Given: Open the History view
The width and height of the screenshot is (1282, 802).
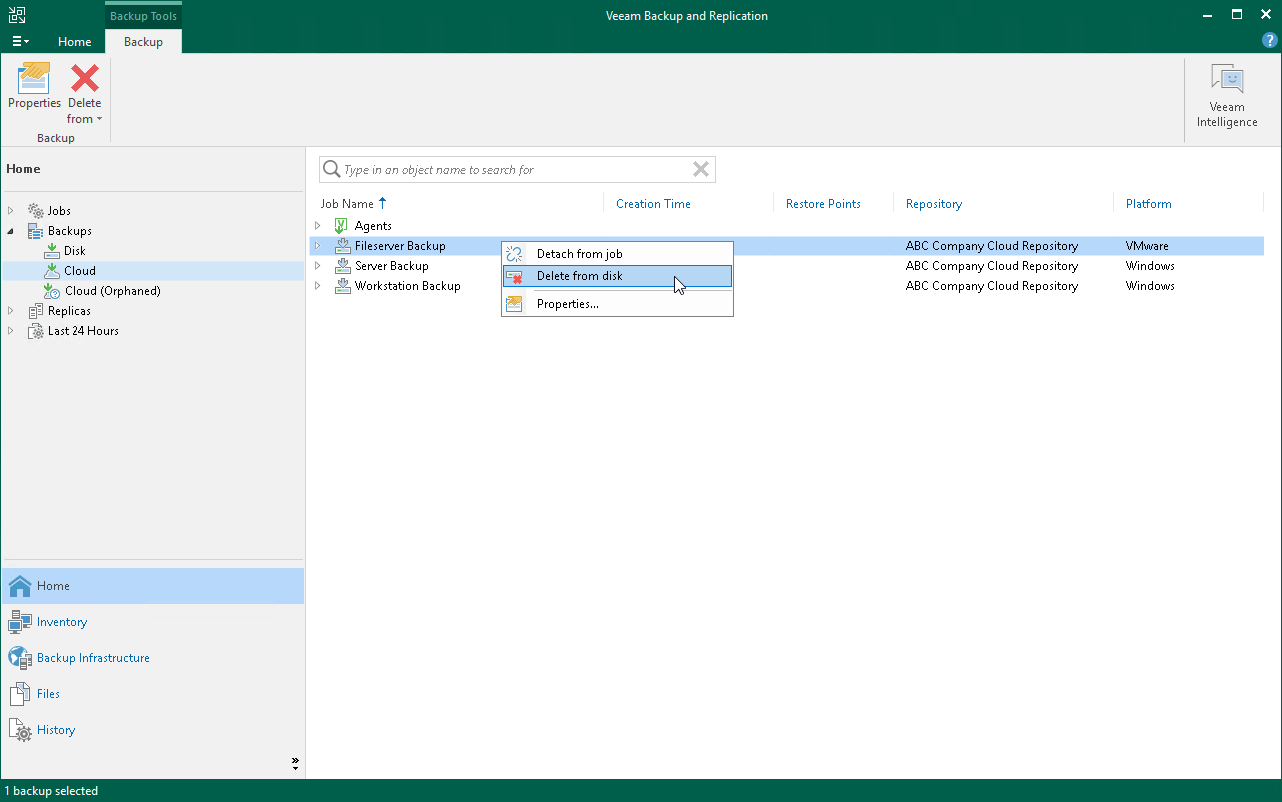Looking at the screenshot, I should (x=56, y=729).
